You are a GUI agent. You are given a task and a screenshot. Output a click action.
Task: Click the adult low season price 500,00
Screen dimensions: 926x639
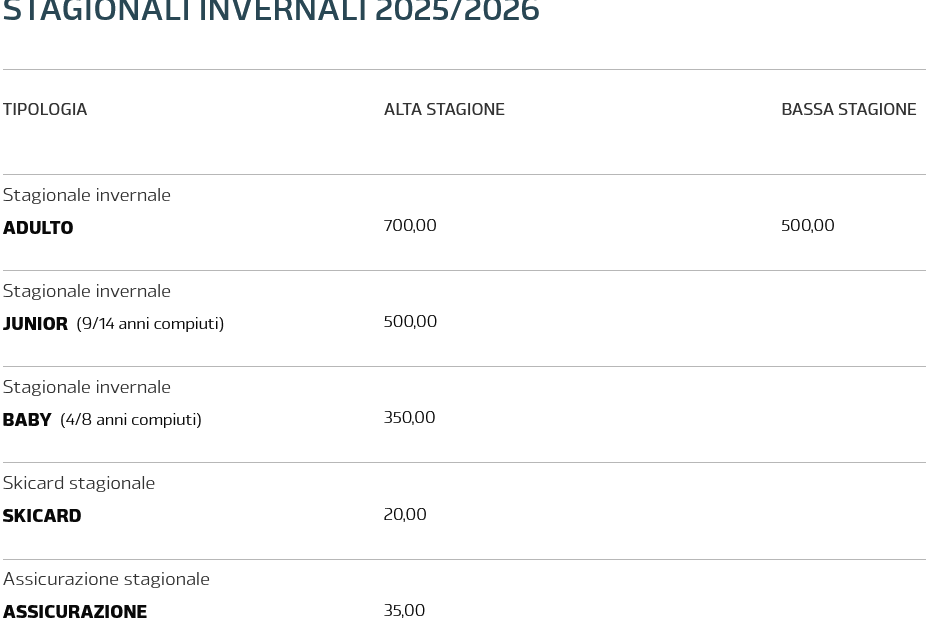[x=807, y=226]
